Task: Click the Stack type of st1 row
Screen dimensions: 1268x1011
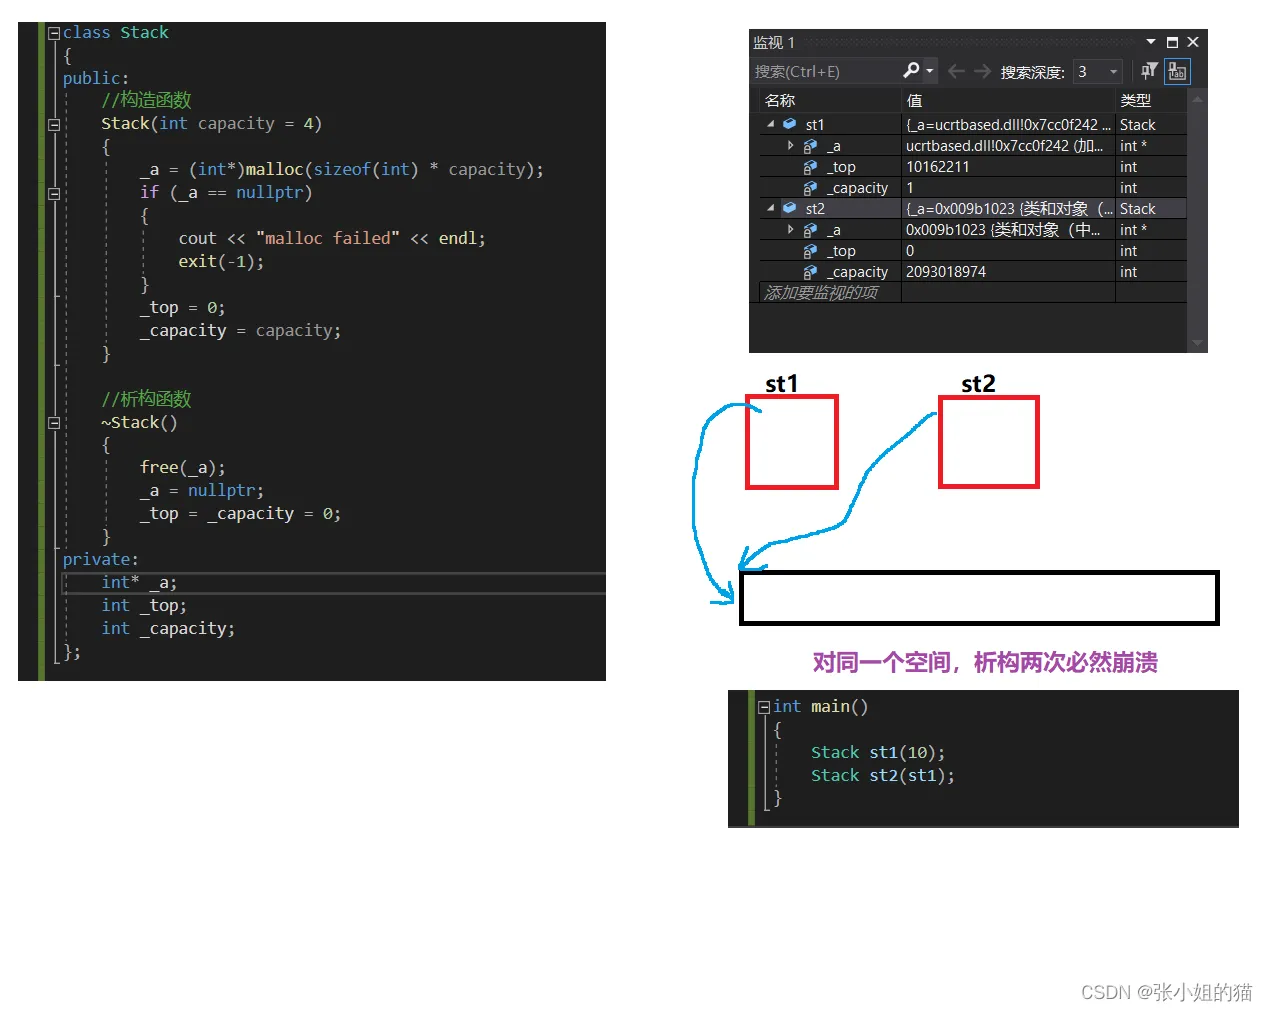Action: (x=1138, y=125)
